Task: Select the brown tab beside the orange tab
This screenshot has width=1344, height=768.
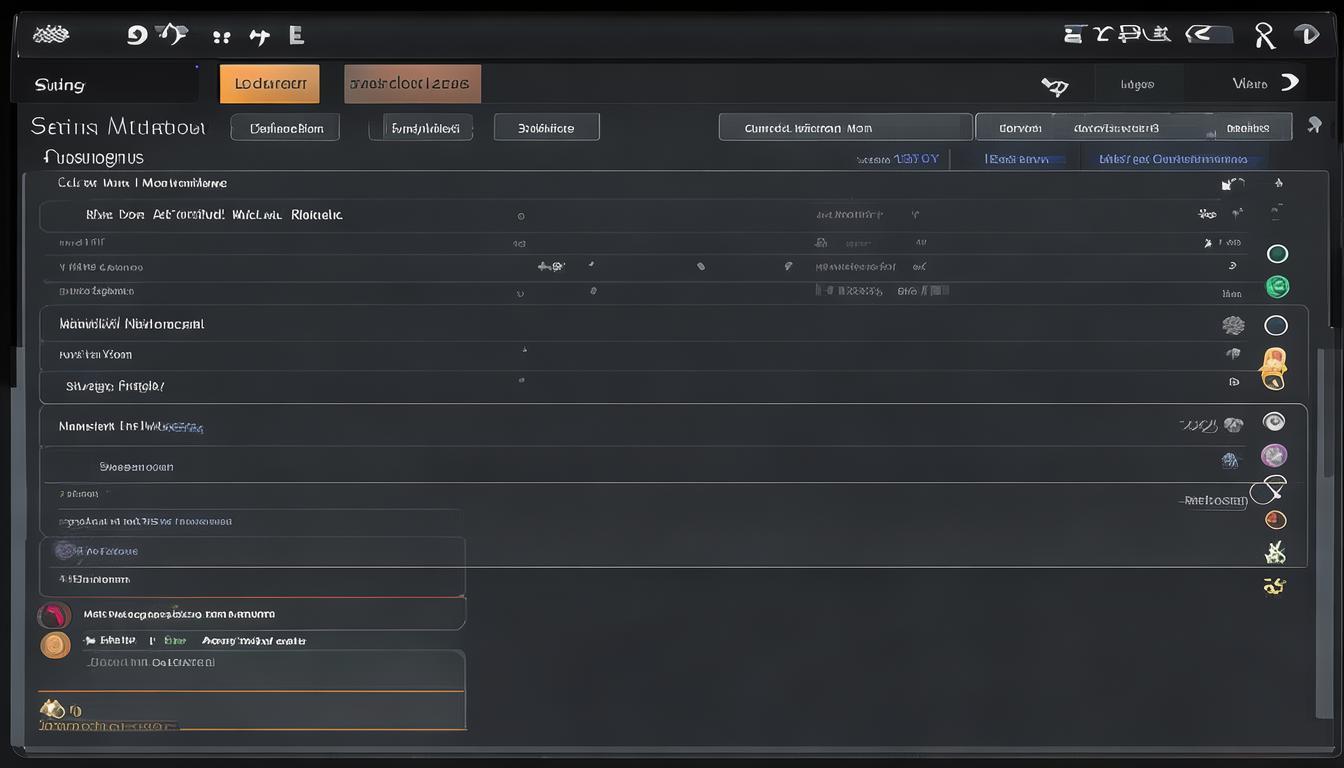Action: pos(412,84)
